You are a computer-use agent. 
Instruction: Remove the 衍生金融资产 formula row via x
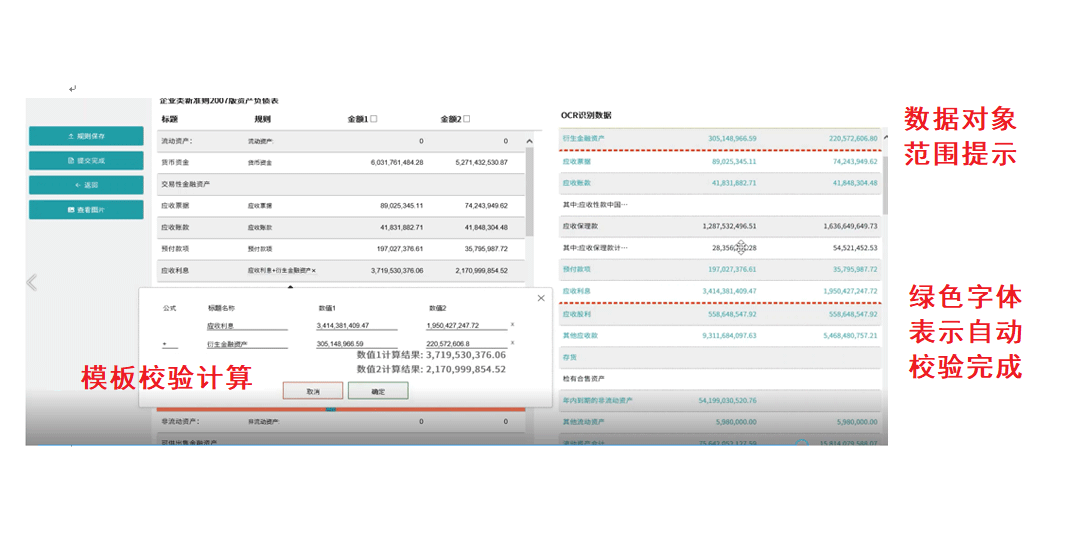tap(513, 344)
